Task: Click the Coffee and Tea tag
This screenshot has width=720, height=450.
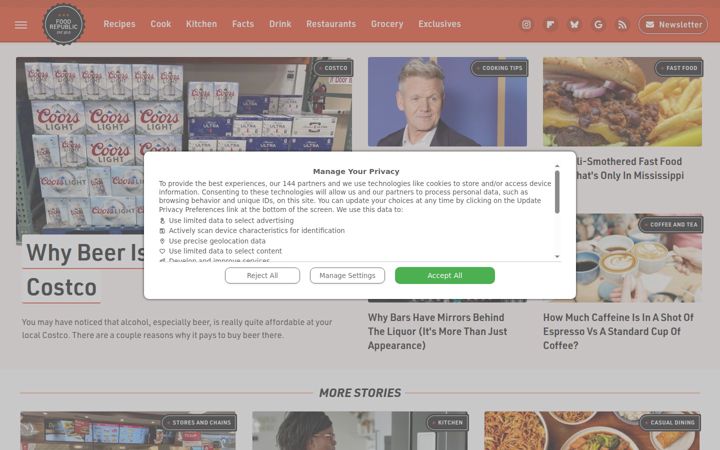Action: [x=671, y=225]
